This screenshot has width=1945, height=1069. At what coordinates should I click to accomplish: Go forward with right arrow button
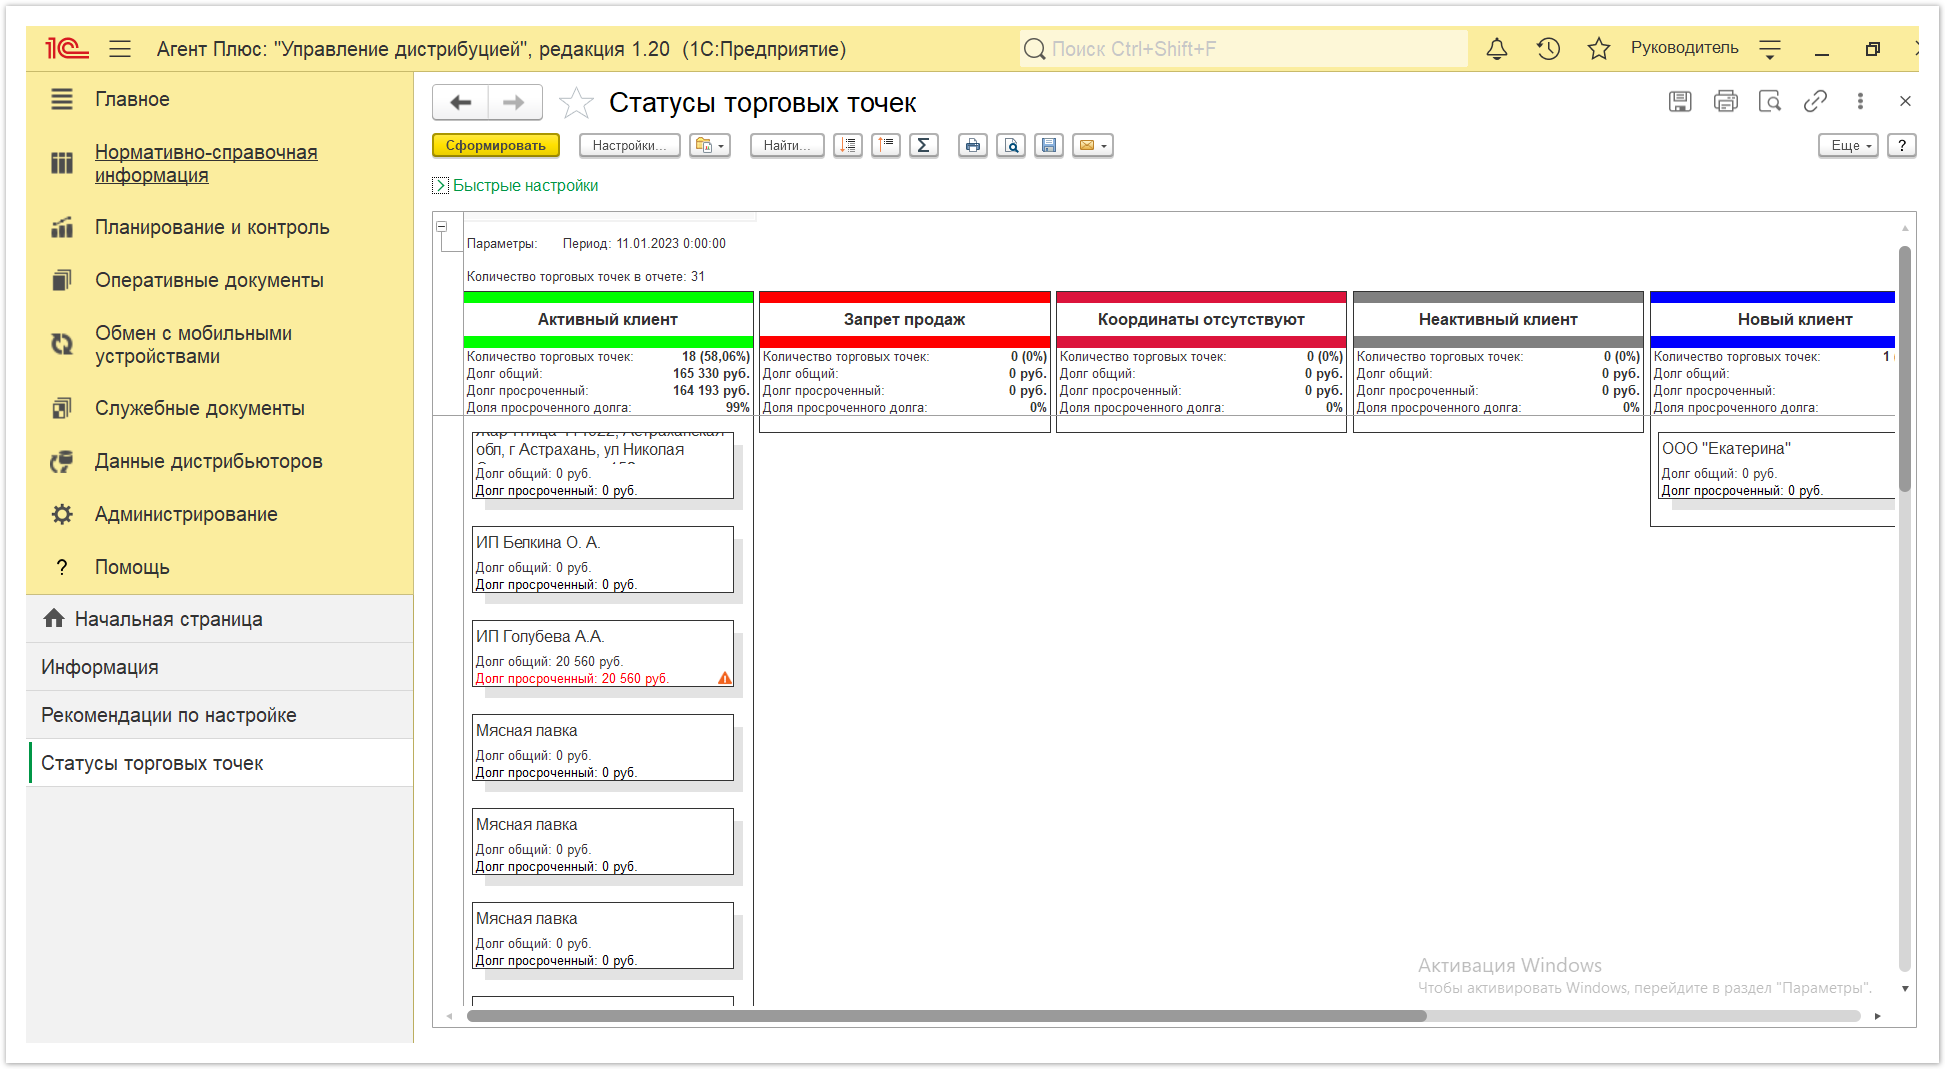pyautogui.click(x=514, y=102)
